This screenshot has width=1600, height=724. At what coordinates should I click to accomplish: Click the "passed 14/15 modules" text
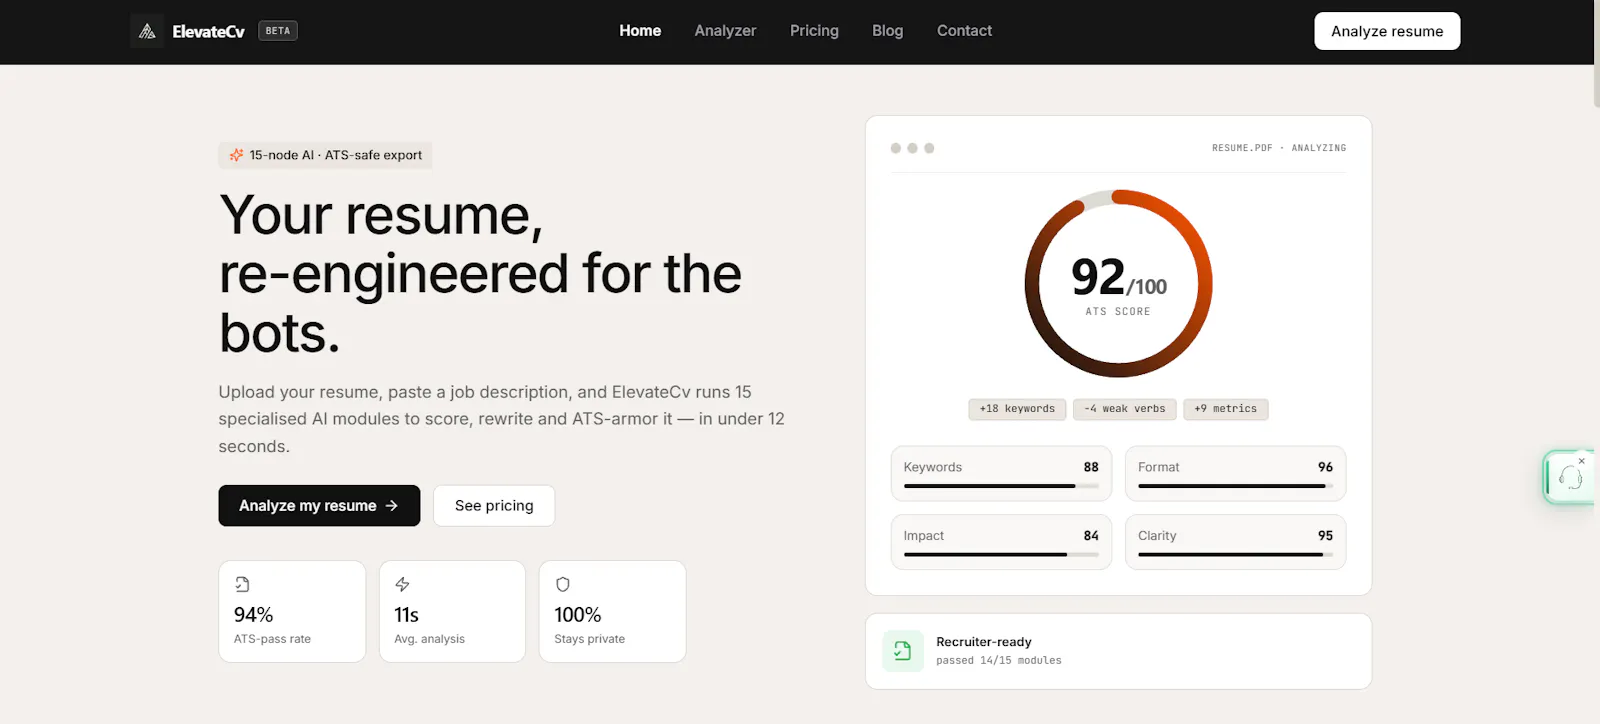(x=999, y=660)
